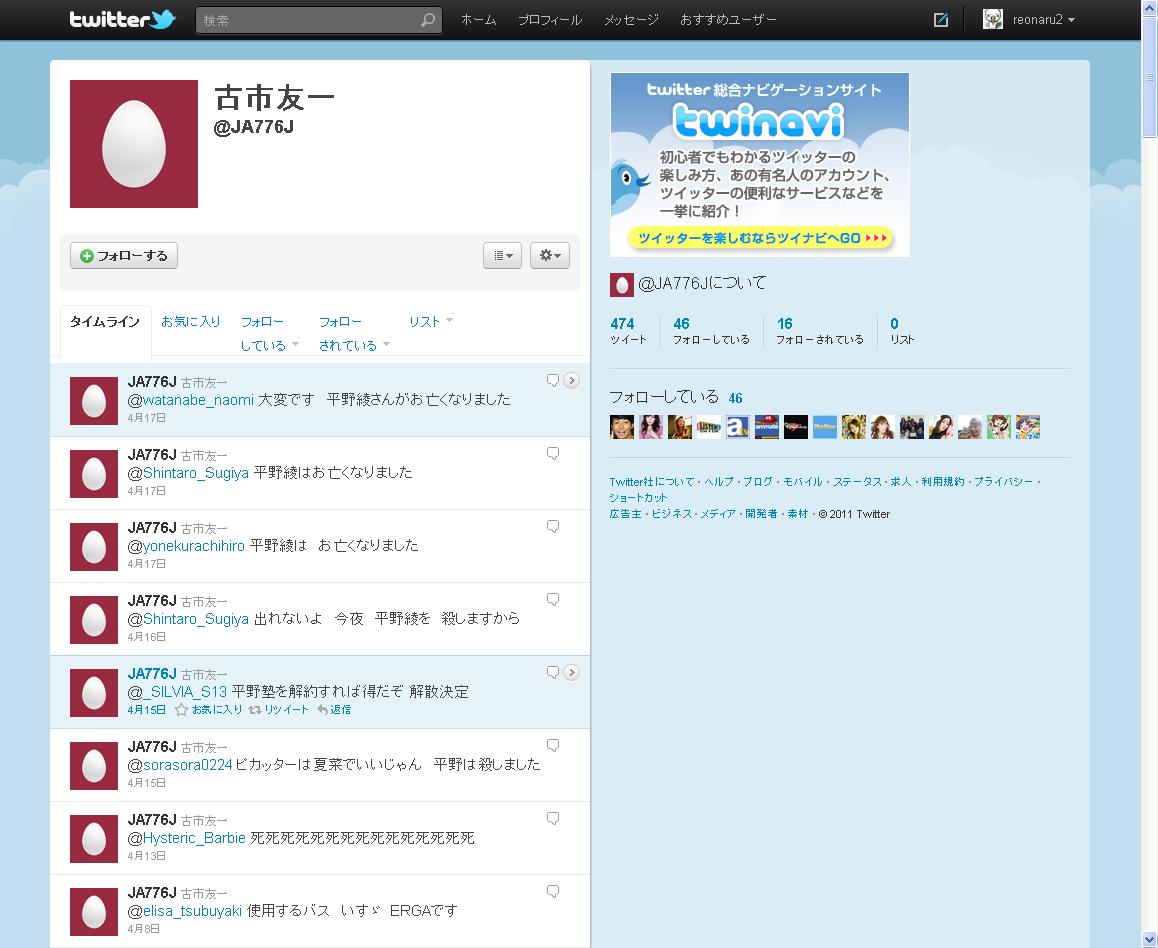
Task: Switch to お気に入り tab
Action: (191, 322)
